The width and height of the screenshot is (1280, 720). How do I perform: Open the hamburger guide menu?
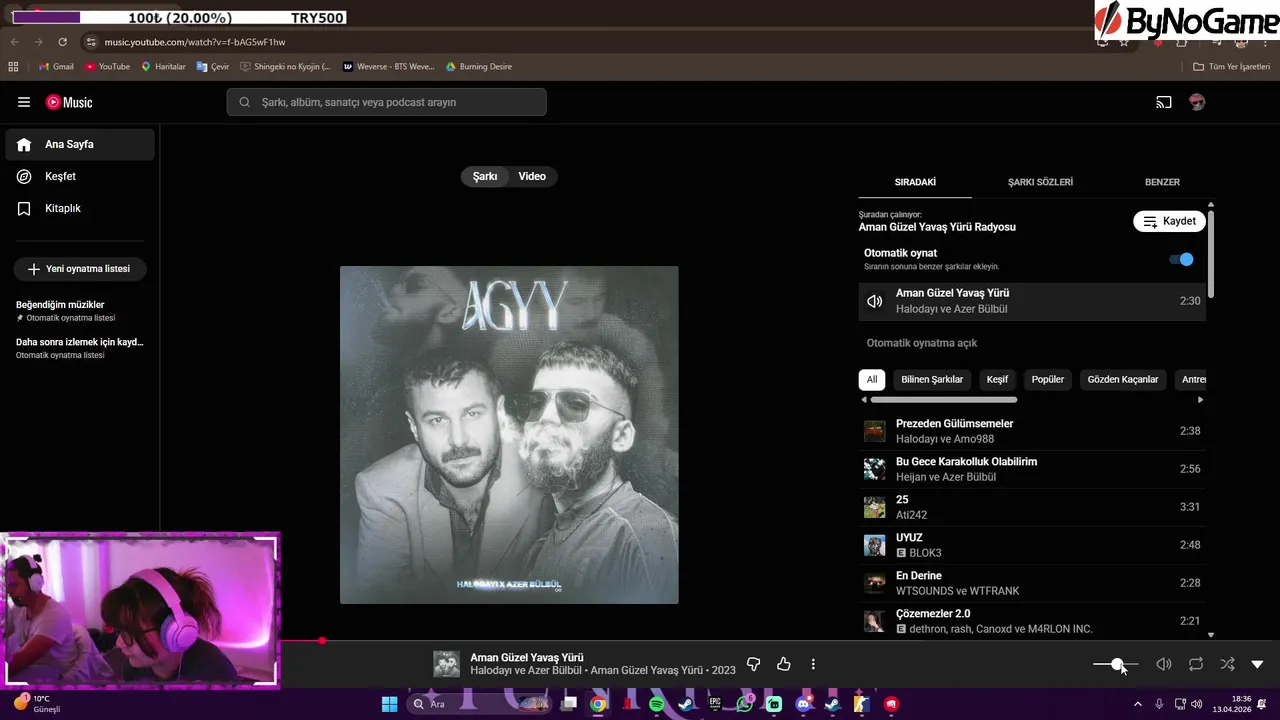point(24,102)
